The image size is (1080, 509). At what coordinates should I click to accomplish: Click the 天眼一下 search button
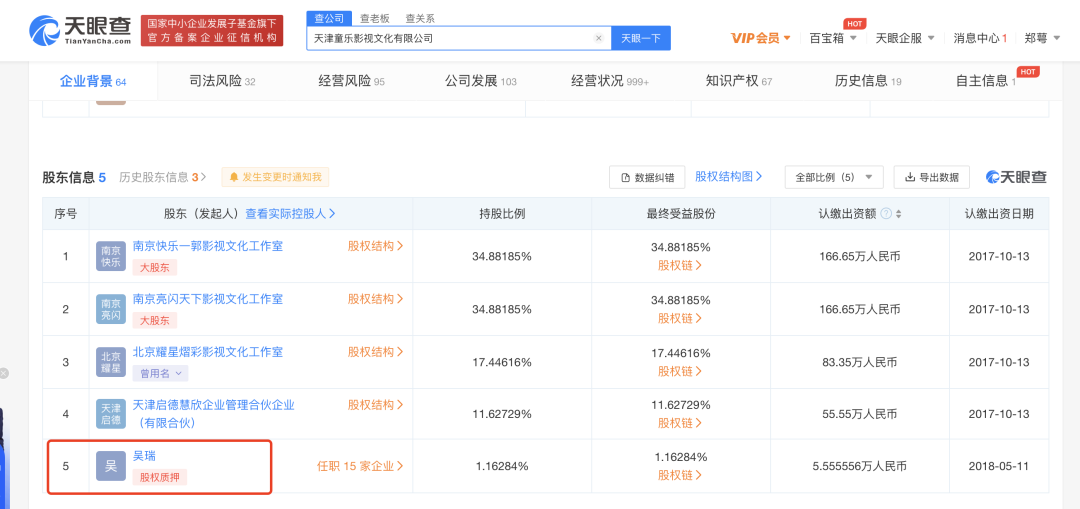pyautogui.click(x=640, y=38)
